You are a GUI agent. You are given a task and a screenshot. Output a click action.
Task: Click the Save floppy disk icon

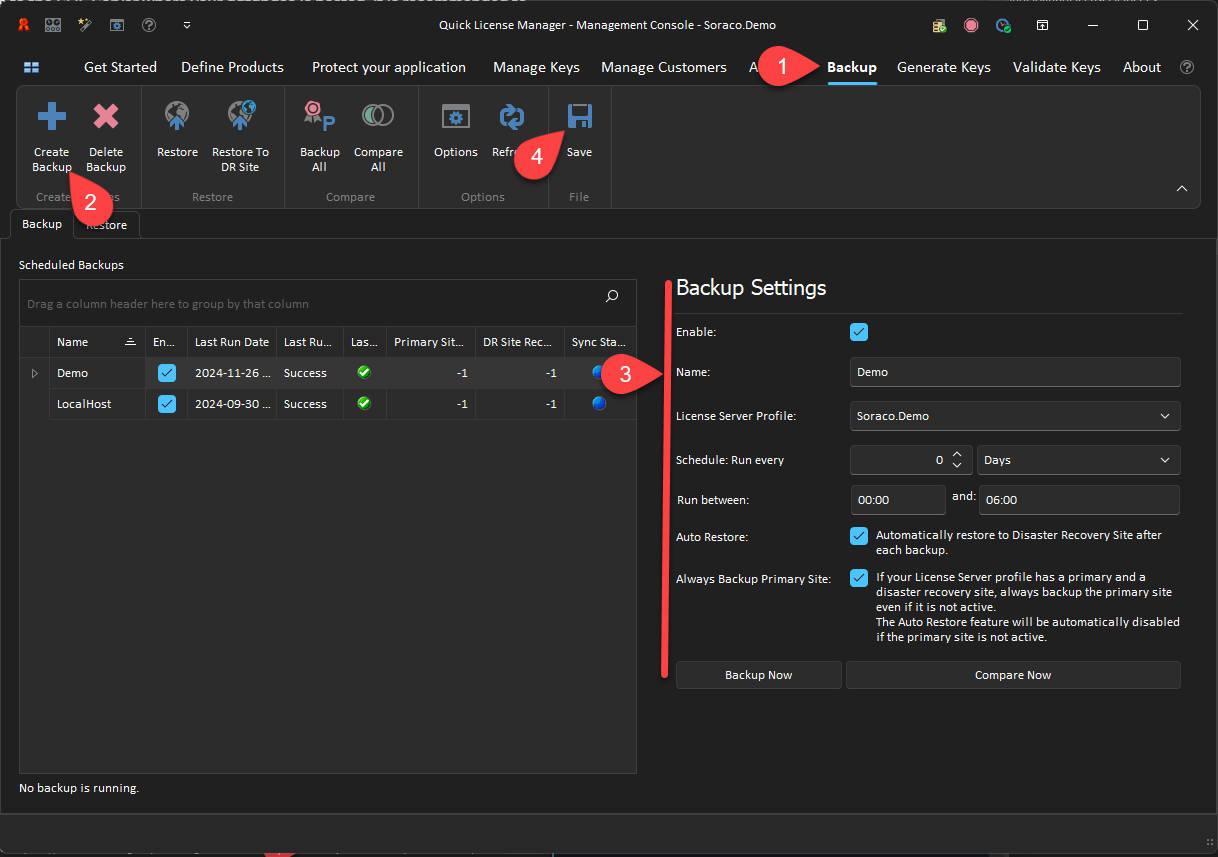click(x=579, y=118)
